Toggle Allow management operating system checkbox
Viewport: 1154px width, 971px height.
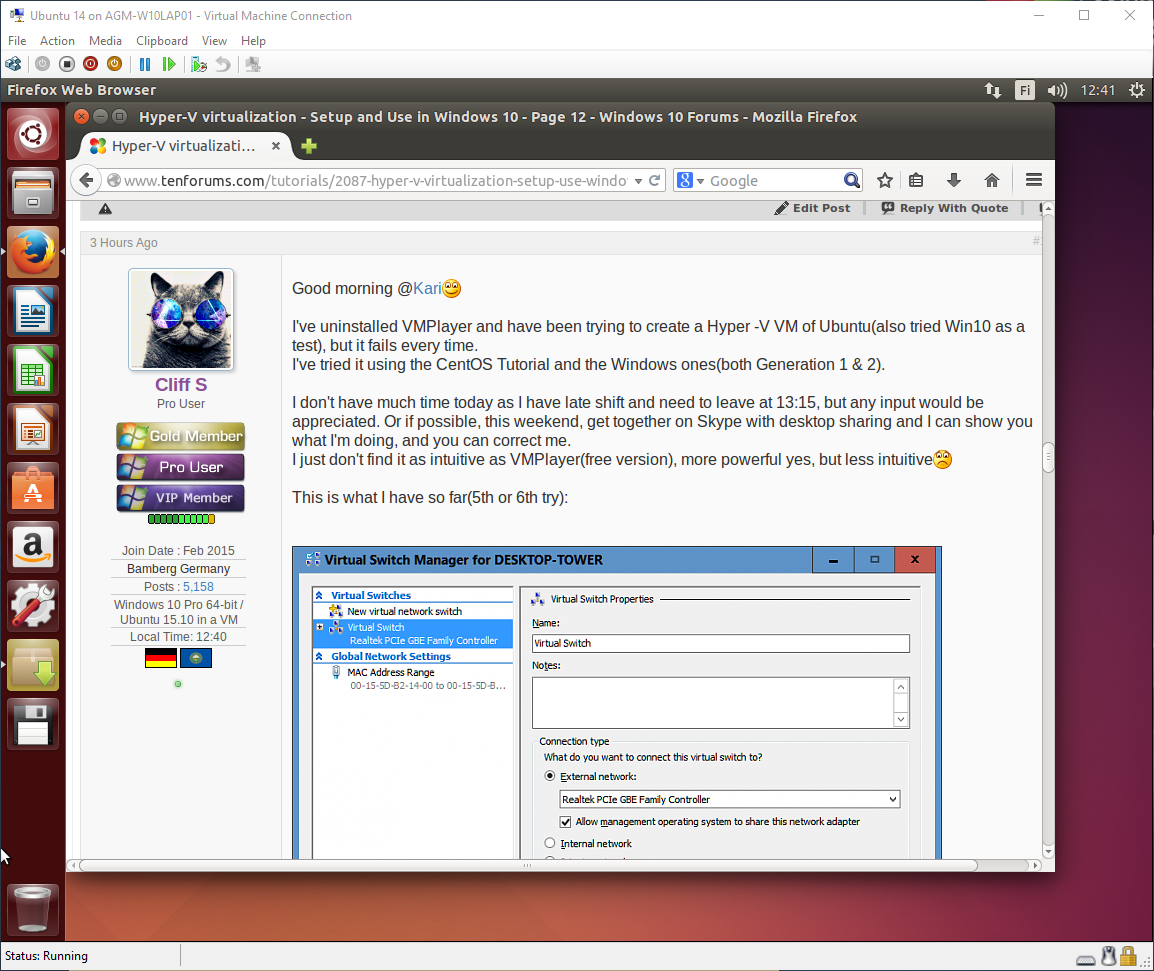(x=565, y=822)
